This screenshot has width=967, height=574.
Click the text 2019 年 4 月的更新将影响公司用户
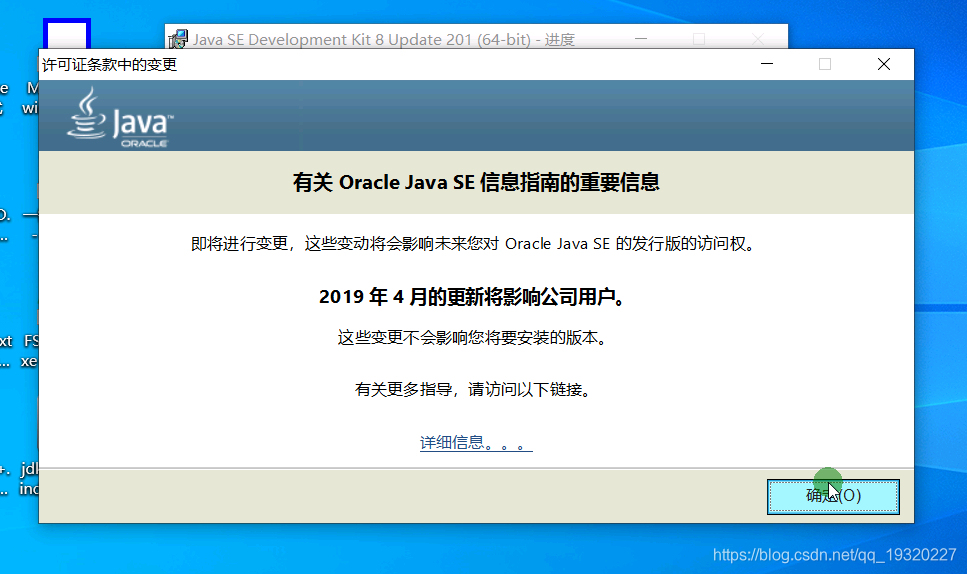tap(472, 297)
